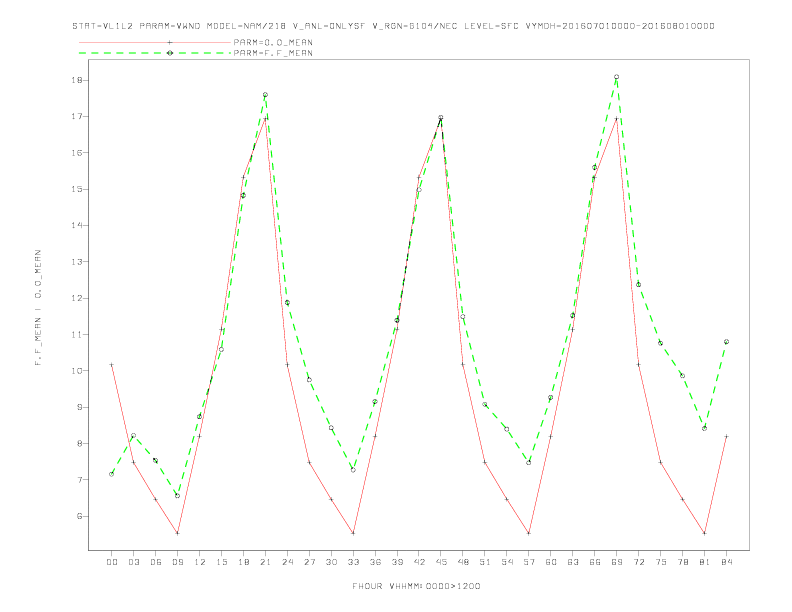Screen dimensions: 792x612
Task: Click the x-axis tick label 78
Action: [683, 562]
